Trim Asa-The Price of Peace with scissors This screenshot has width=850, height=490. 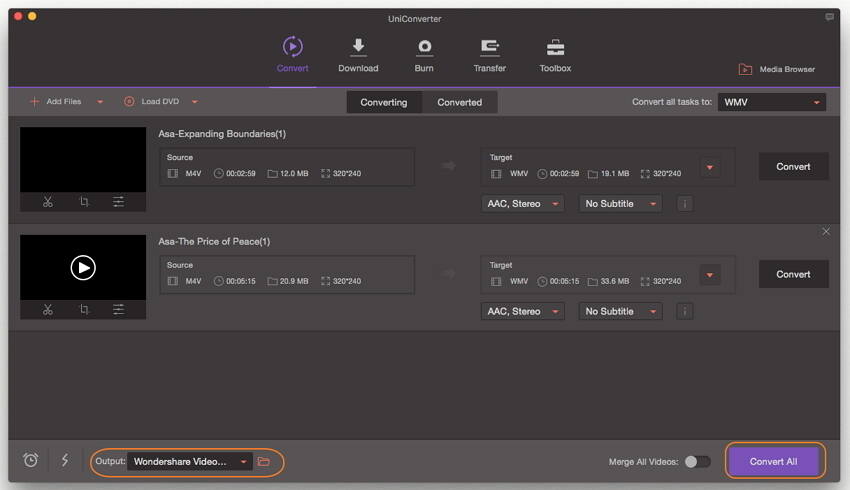(48, 310)
